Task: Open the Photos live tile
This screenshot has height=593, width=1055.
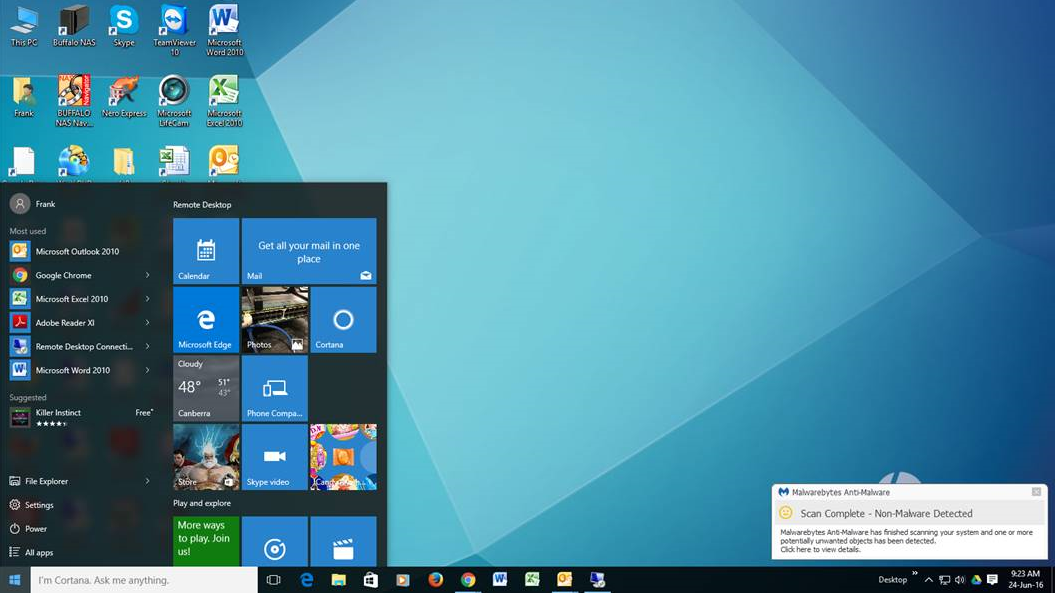Action: [275, 320]
